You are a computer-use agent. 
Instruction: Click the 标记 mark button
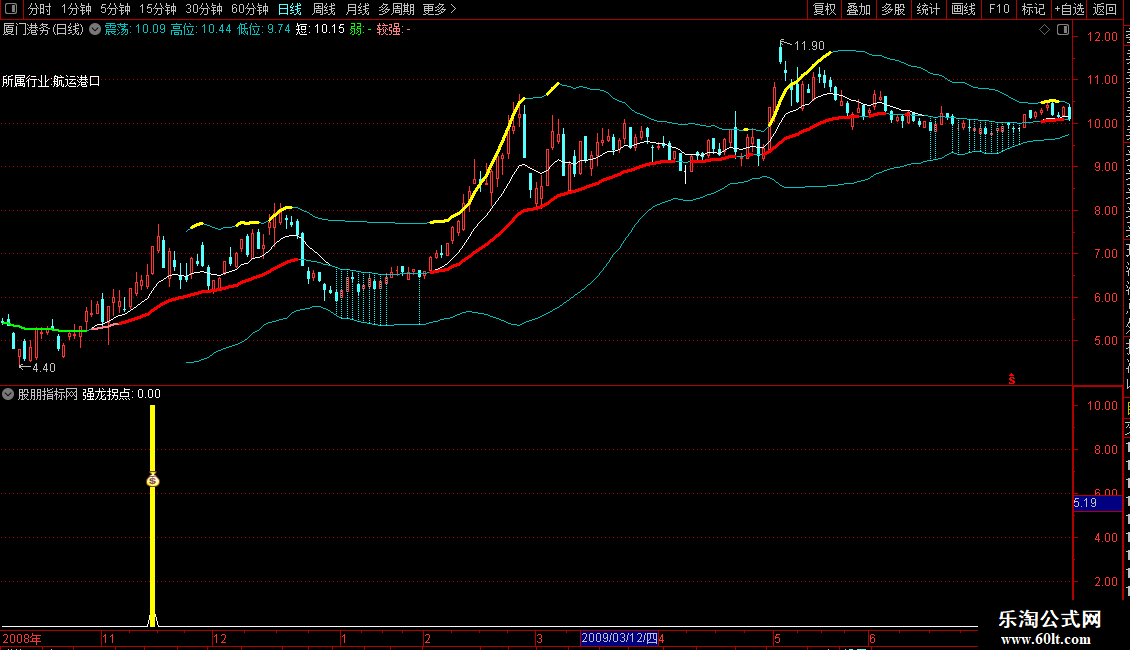click(1033, 9)
